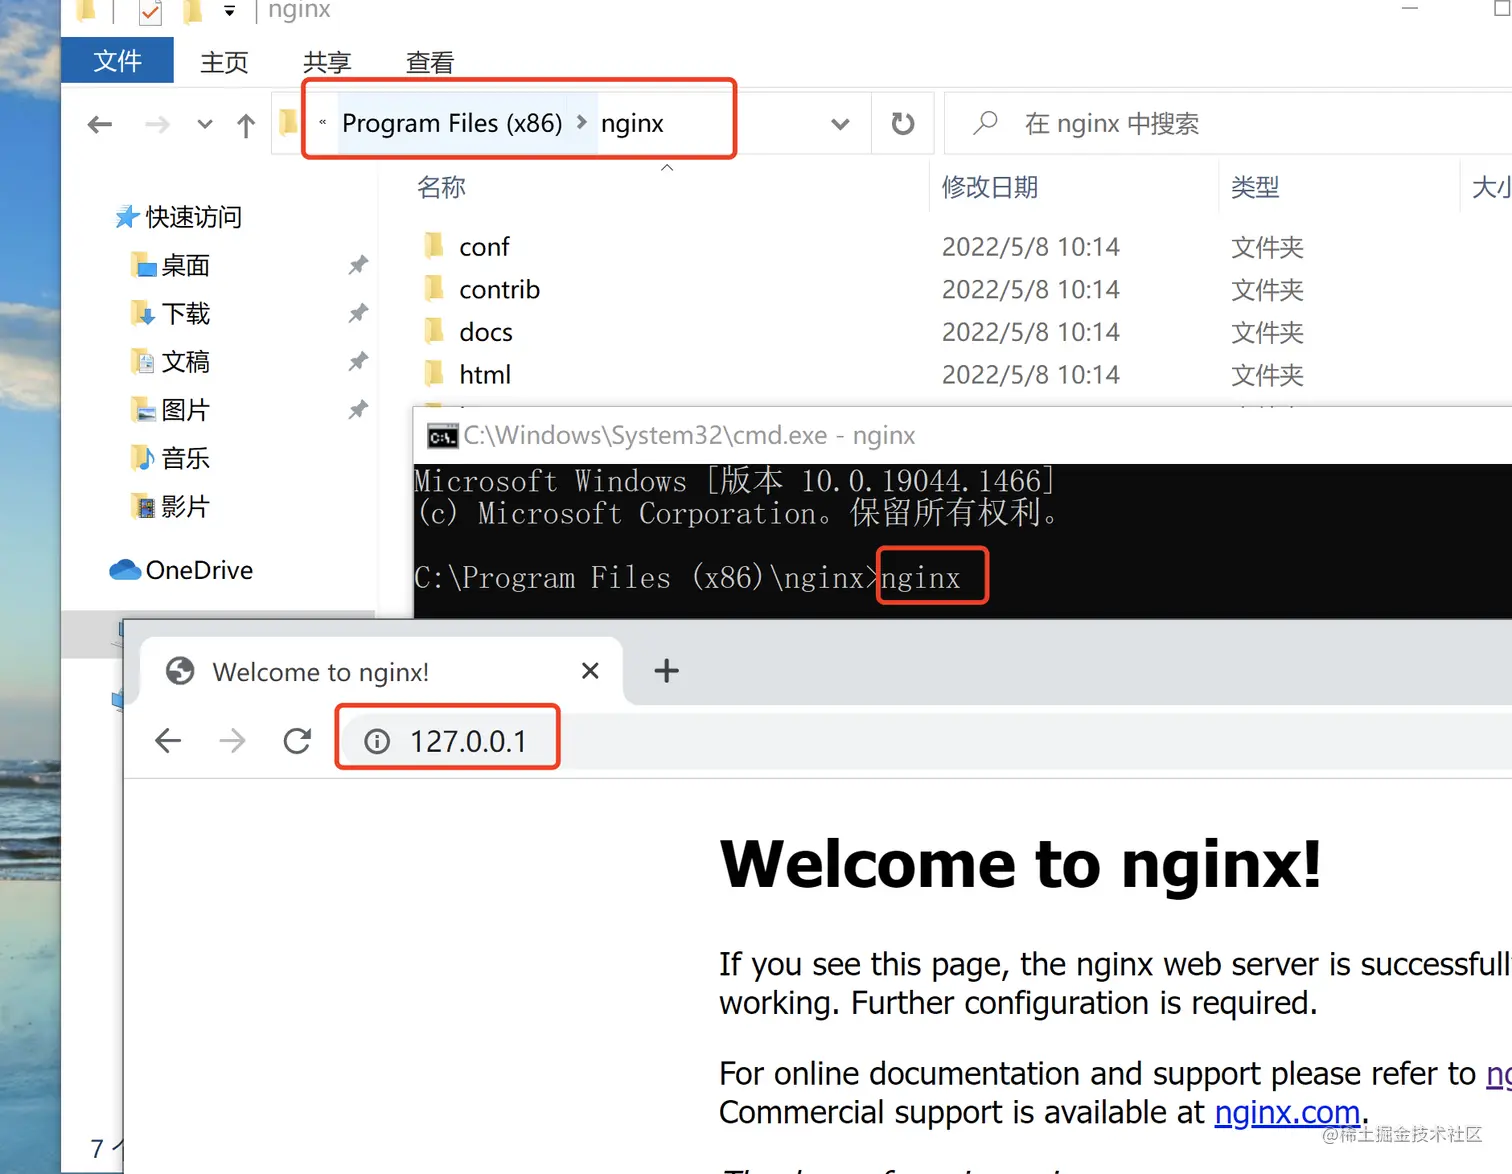
Task: Go back in the browser
Action: 168,741
